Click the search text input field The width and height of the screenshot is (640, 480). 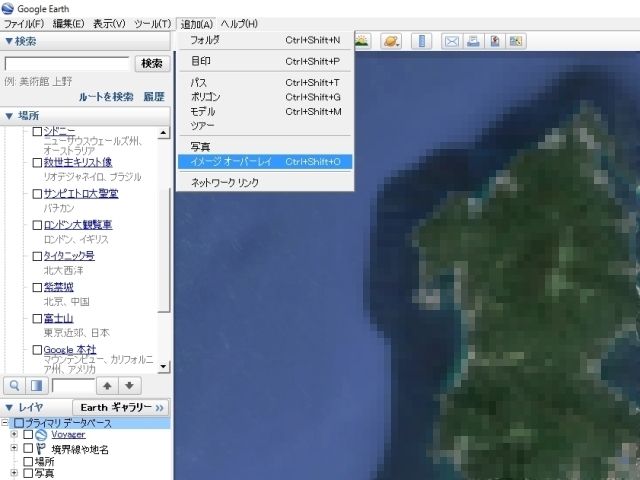click(x=67, y=64)
